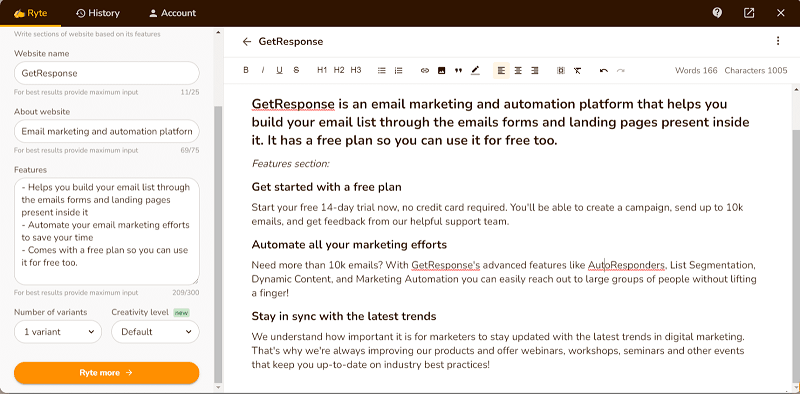Image resolution: width=800 pixels, height=394 pixels.
Task: Close the Rytr panel
Action: [781, 13]
